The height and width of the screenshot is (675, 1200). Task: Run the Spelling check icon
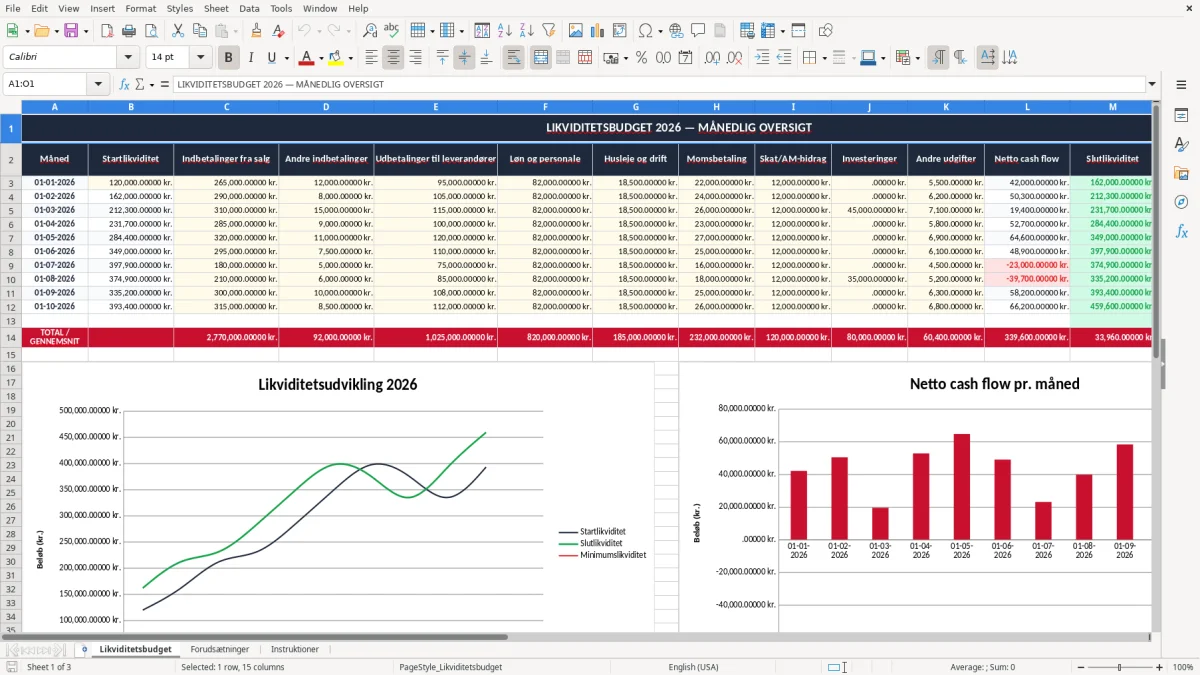point(392,31)
